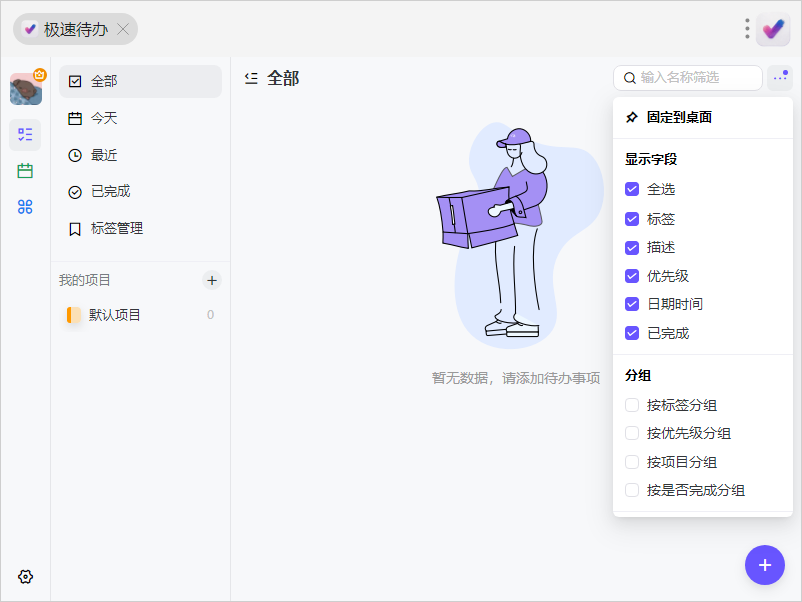Click the 默认项目 count 0
This screenshot has height=602, width=802.
pos(210,315)
